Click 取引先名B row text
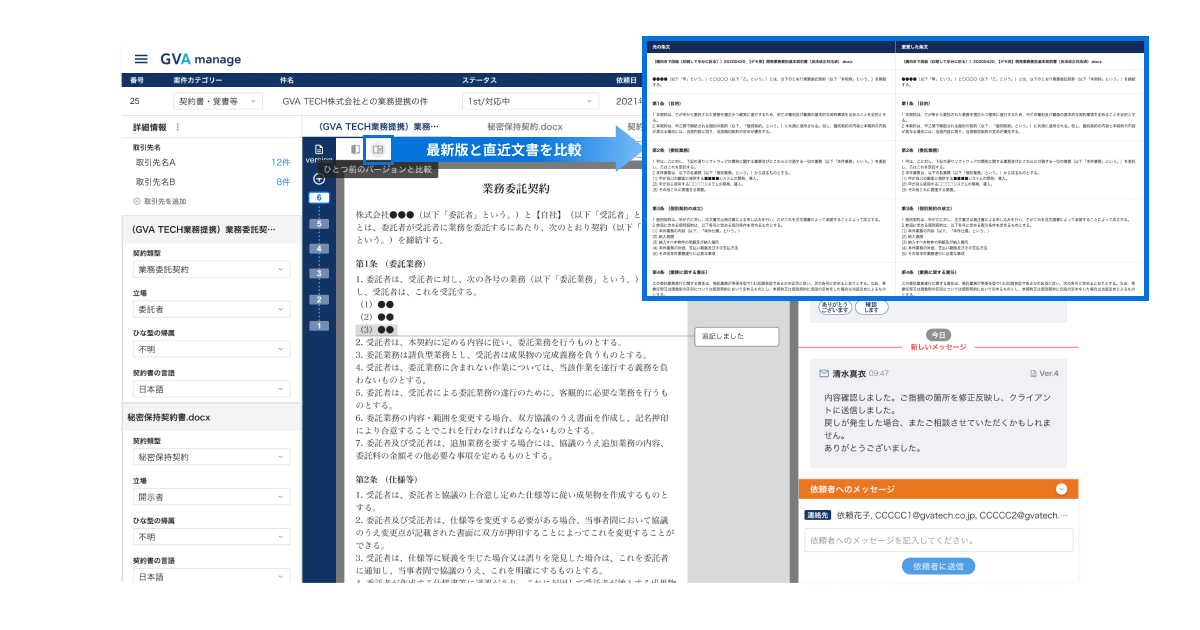 point(156,182)
